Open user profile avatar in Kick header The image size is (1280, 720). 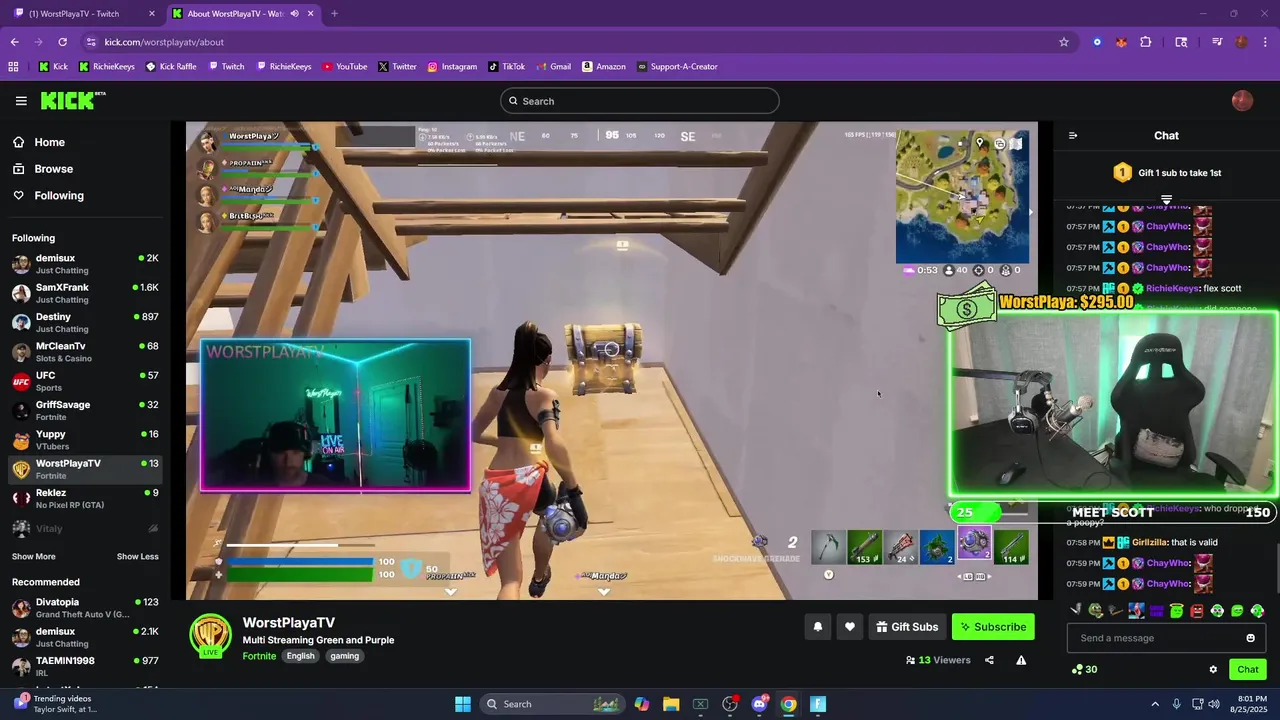coord(1242,101)
